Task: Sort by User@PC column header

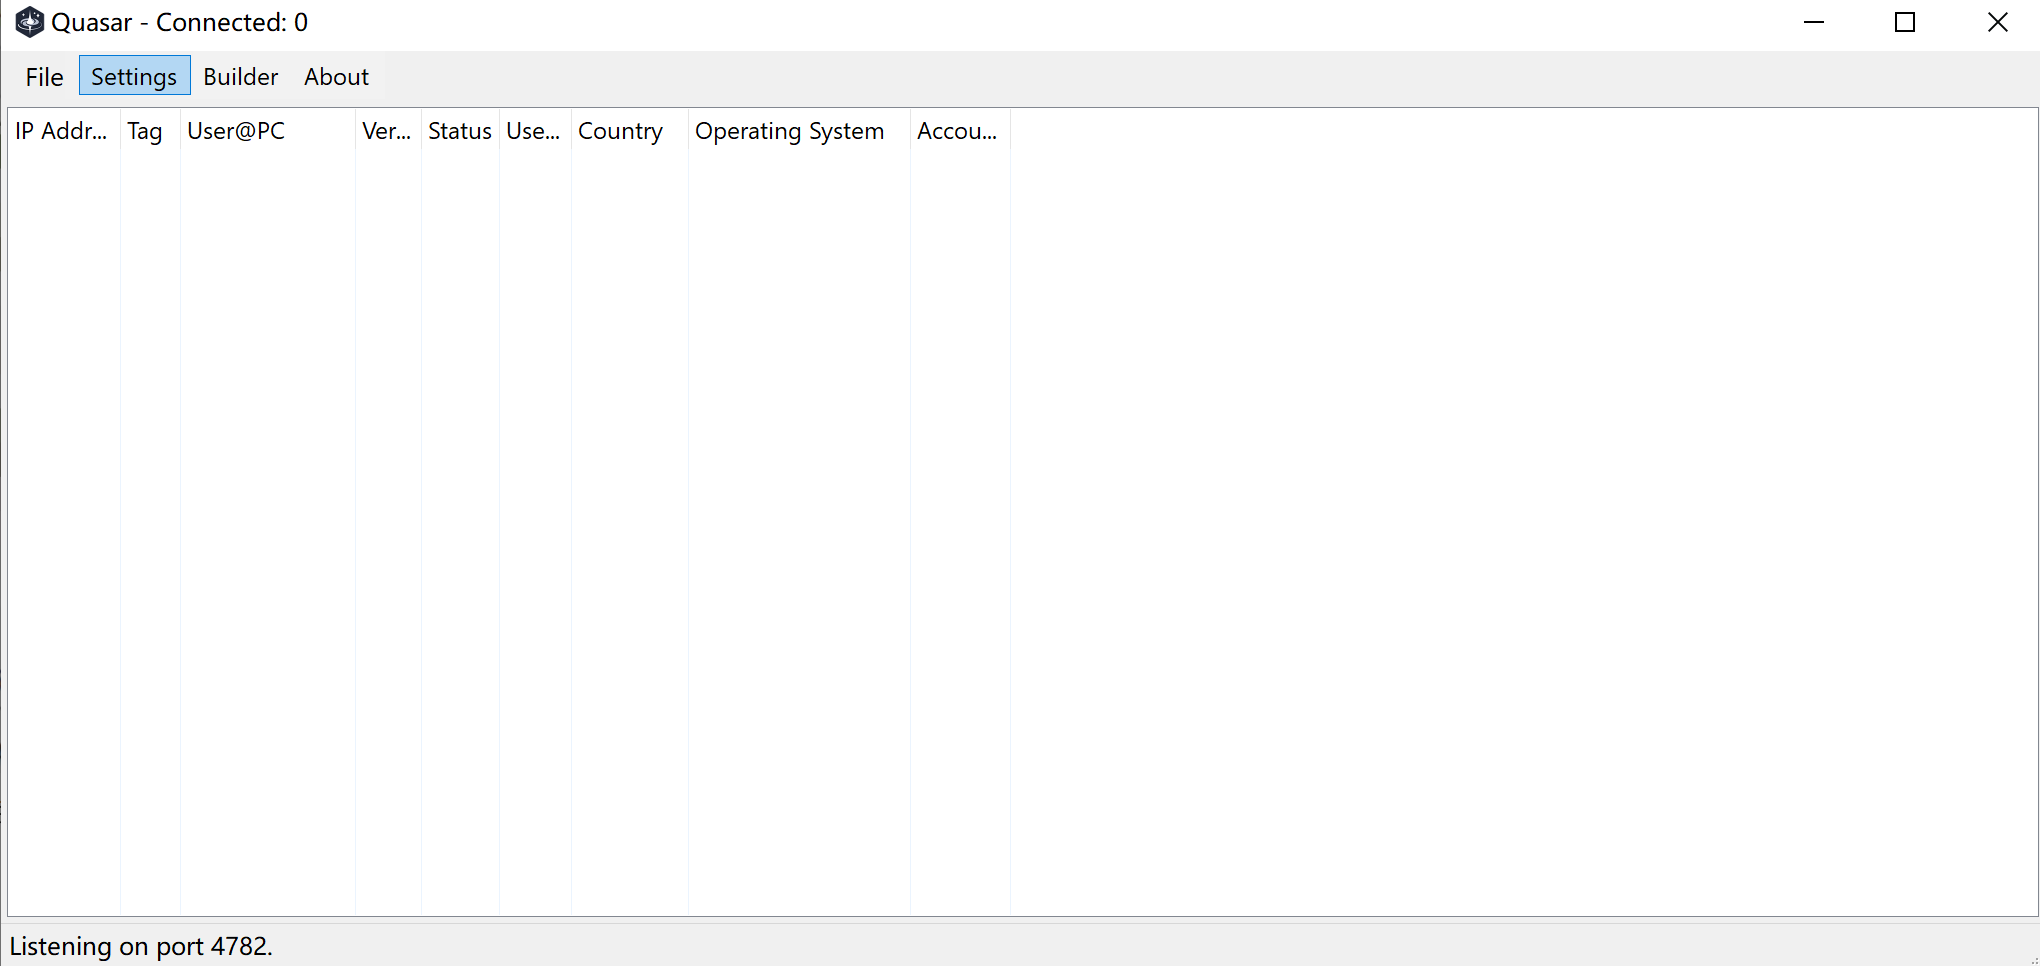Action: click(x=268, y=131)
